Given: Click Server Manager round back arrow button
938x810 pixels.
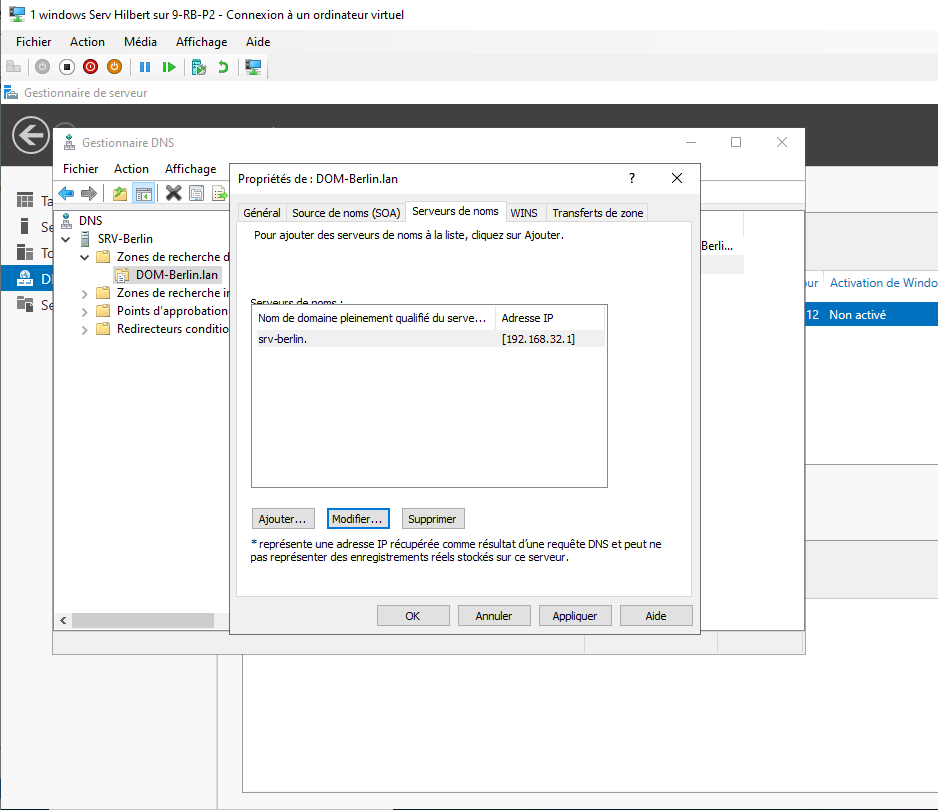Looking at the screenshot, I should pos(31,135).
